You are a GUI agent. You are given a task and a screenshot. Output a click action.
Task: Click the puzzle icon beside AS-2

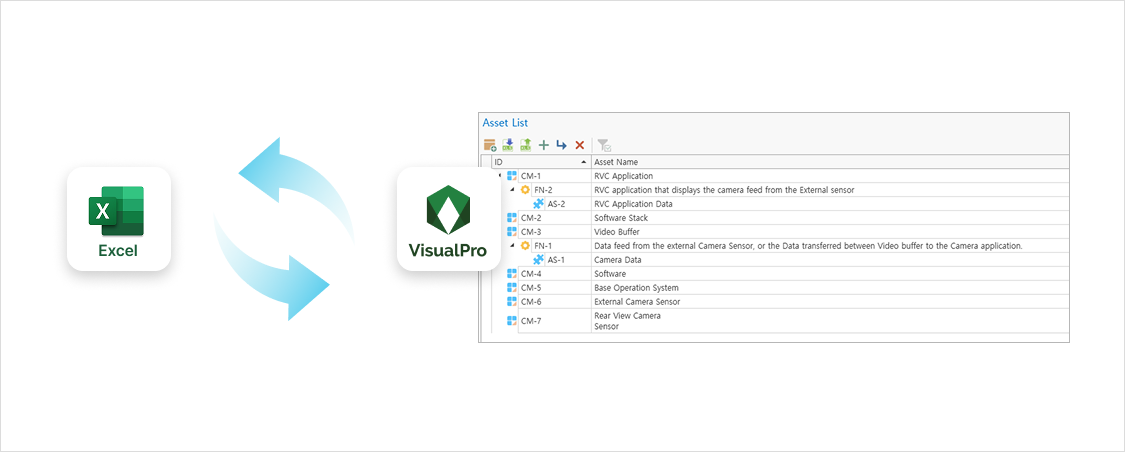click(x=538, y=204)
